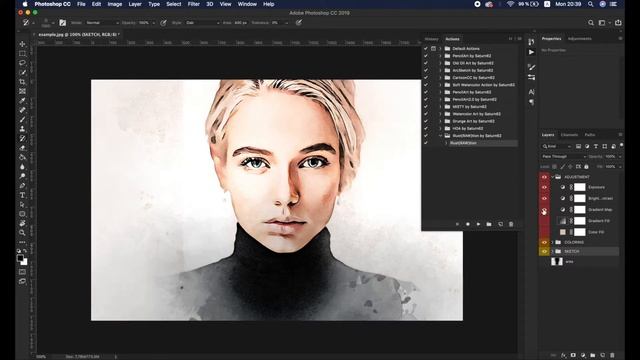
Task: Hide the COLORING group
Action: coord(544,242)
